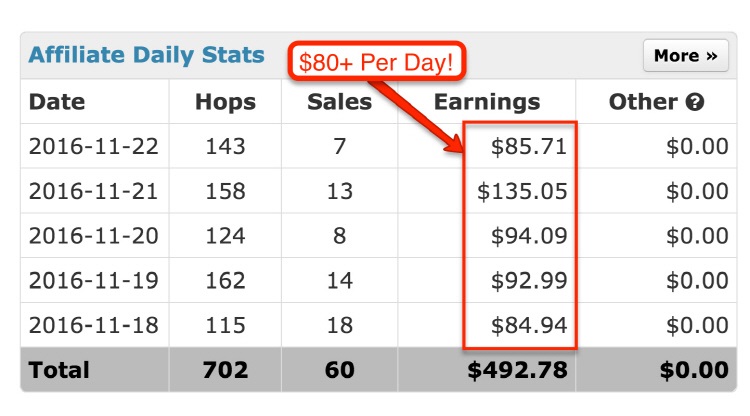Click the 18 sales value

340,325
